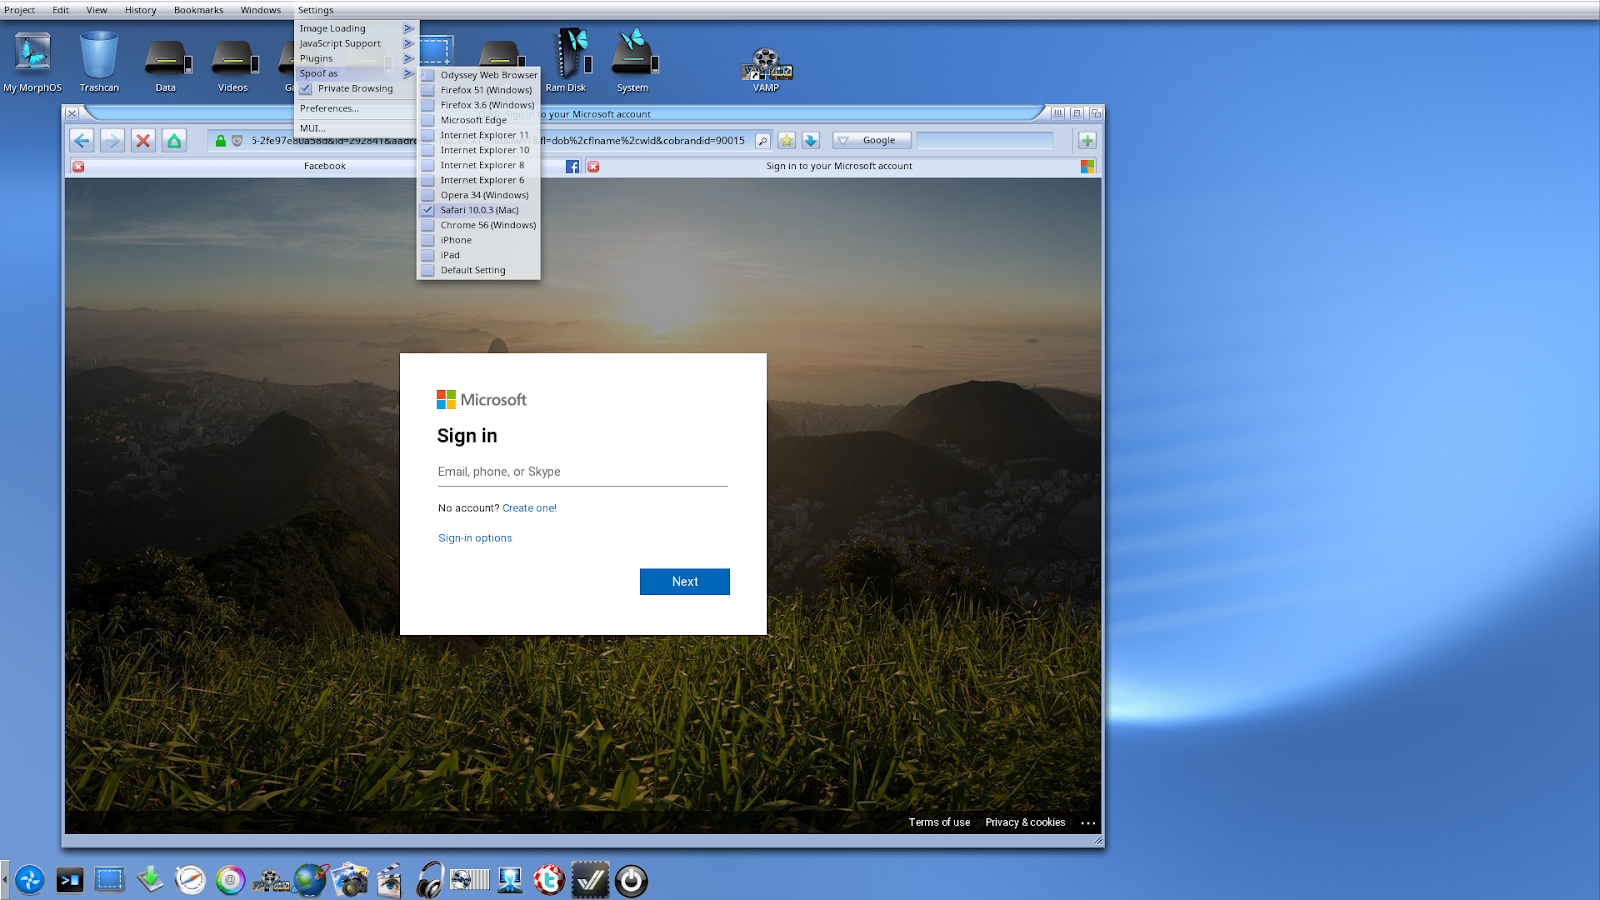This screenshot has height=900, width=1600.
Task: Expand the Image Loading submenu
Action: point(356,29)
